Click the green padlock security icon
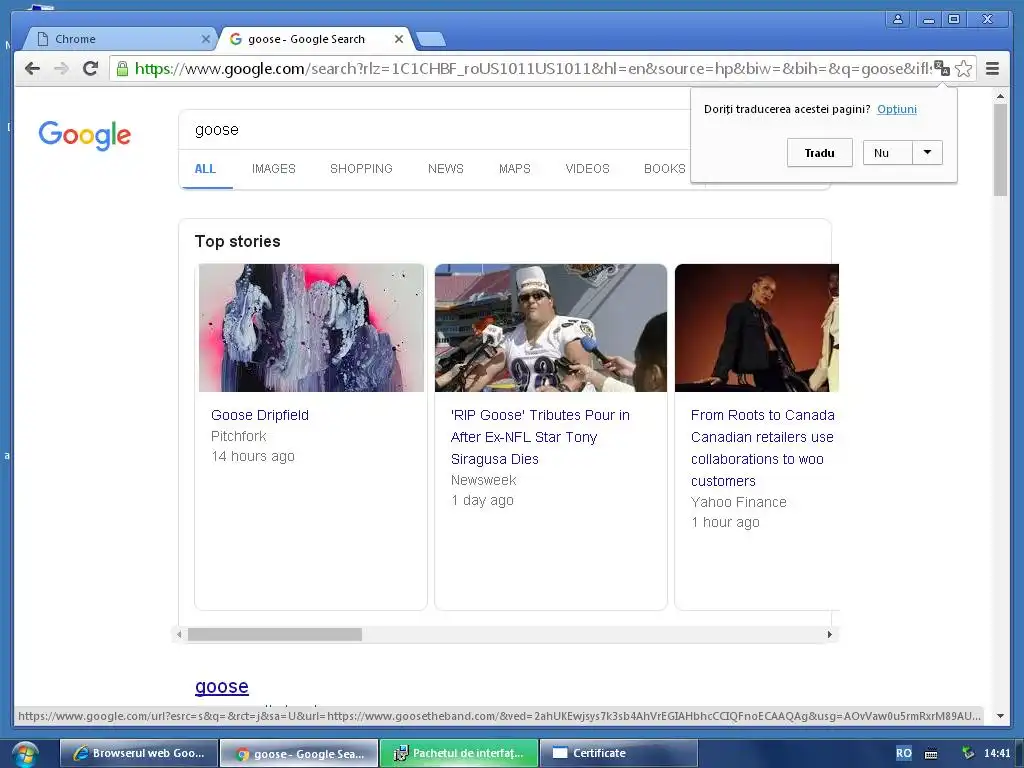Viewport: 1024px width, 768px height. coord(122,69)
